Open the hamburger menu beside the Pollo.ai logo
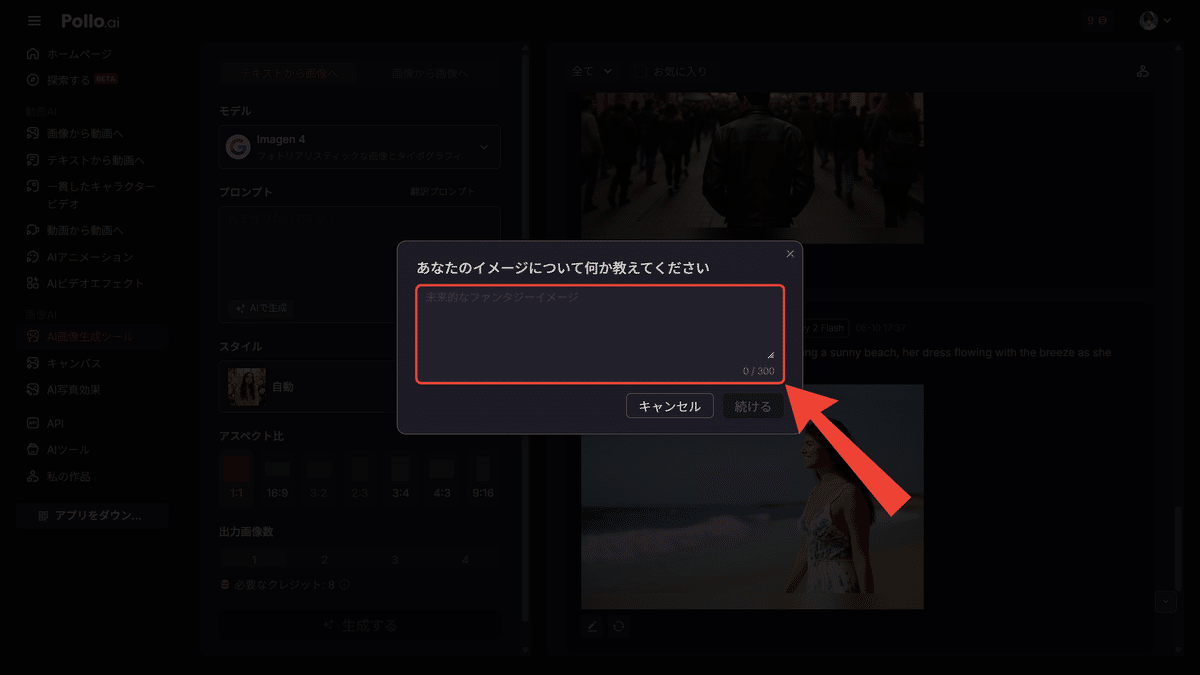 coord(35,21)
